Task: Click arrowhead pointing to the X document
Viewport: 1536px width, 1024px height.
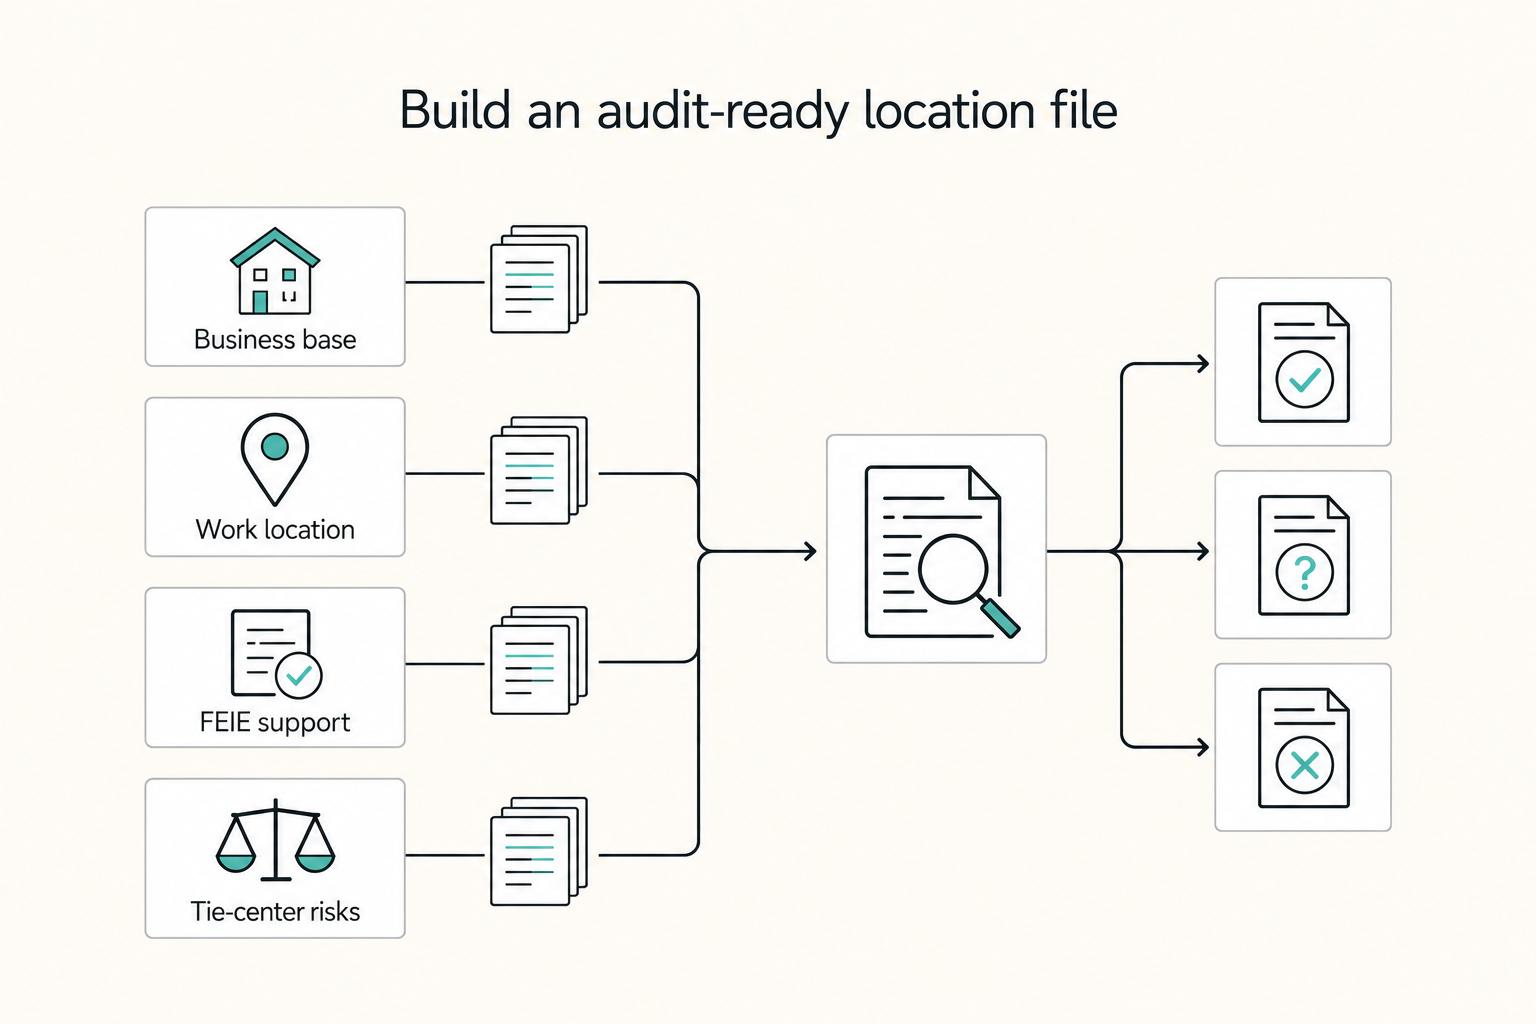Action: (1202, 747)
